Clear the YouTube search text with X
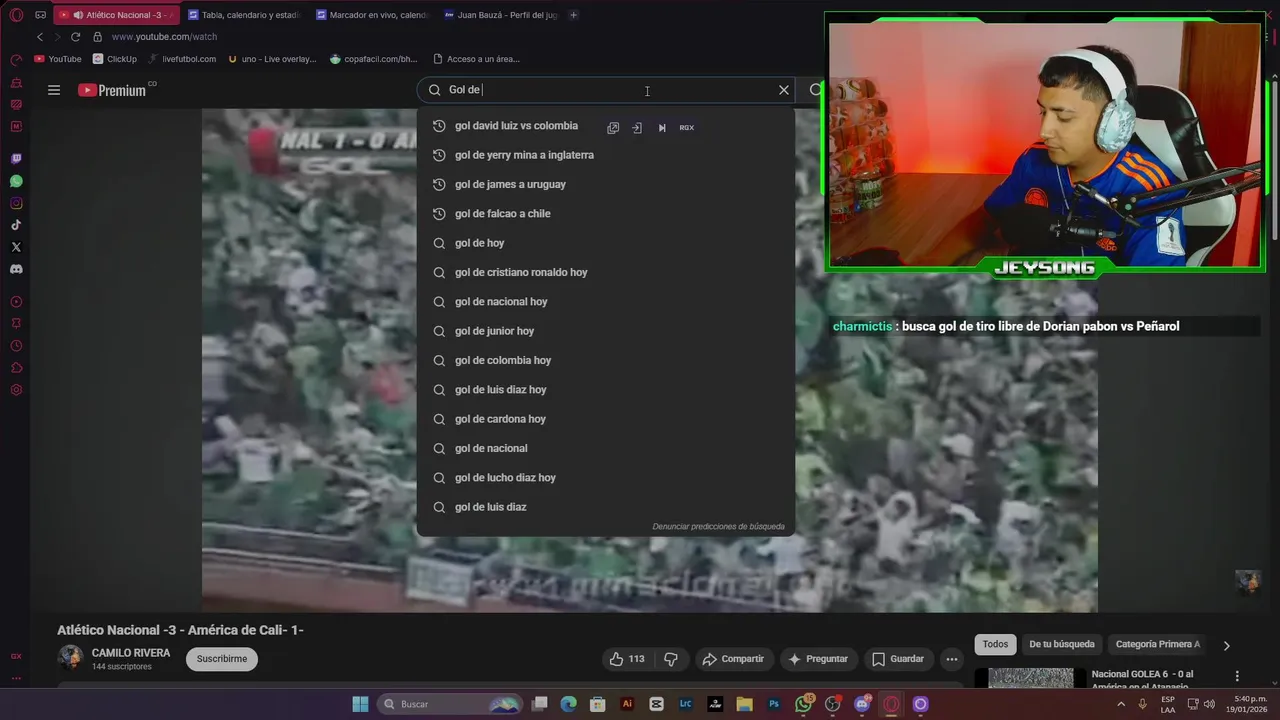This screenshot has height=720, width=1280. [784, 90]
